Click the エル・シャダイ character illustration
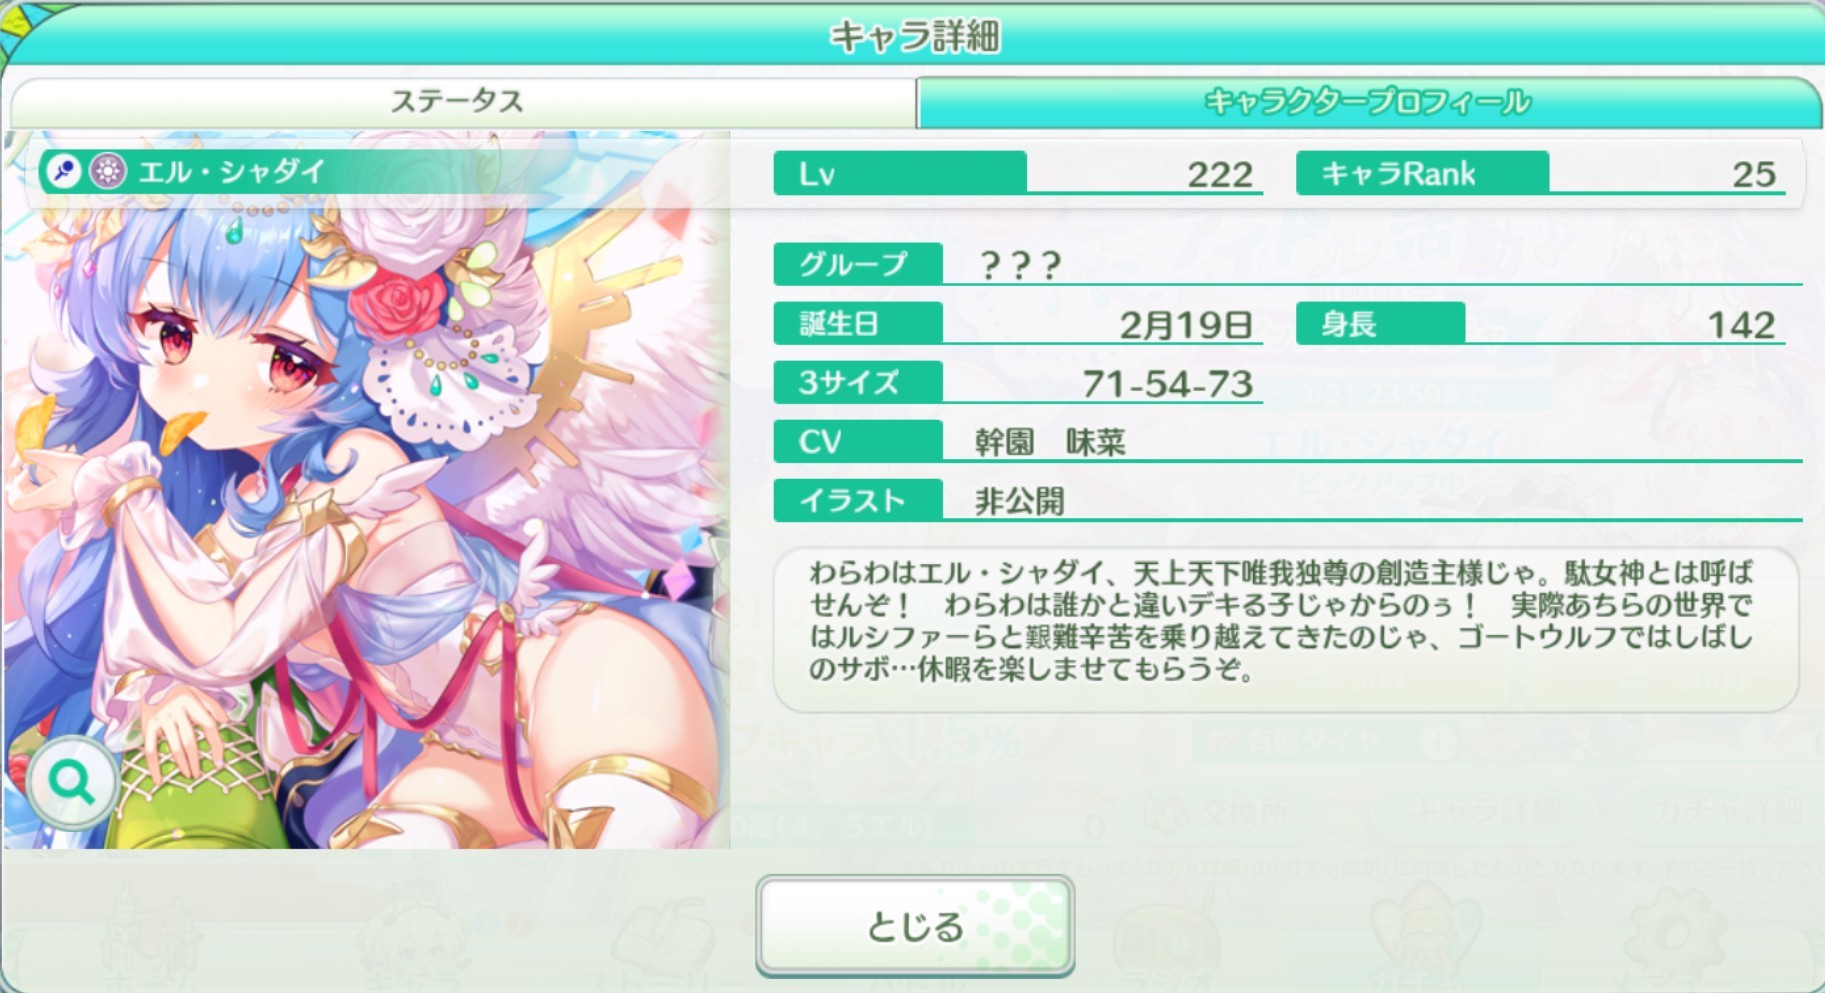Viewport: 1825px width, 993px height. click(x=366, y=490)
